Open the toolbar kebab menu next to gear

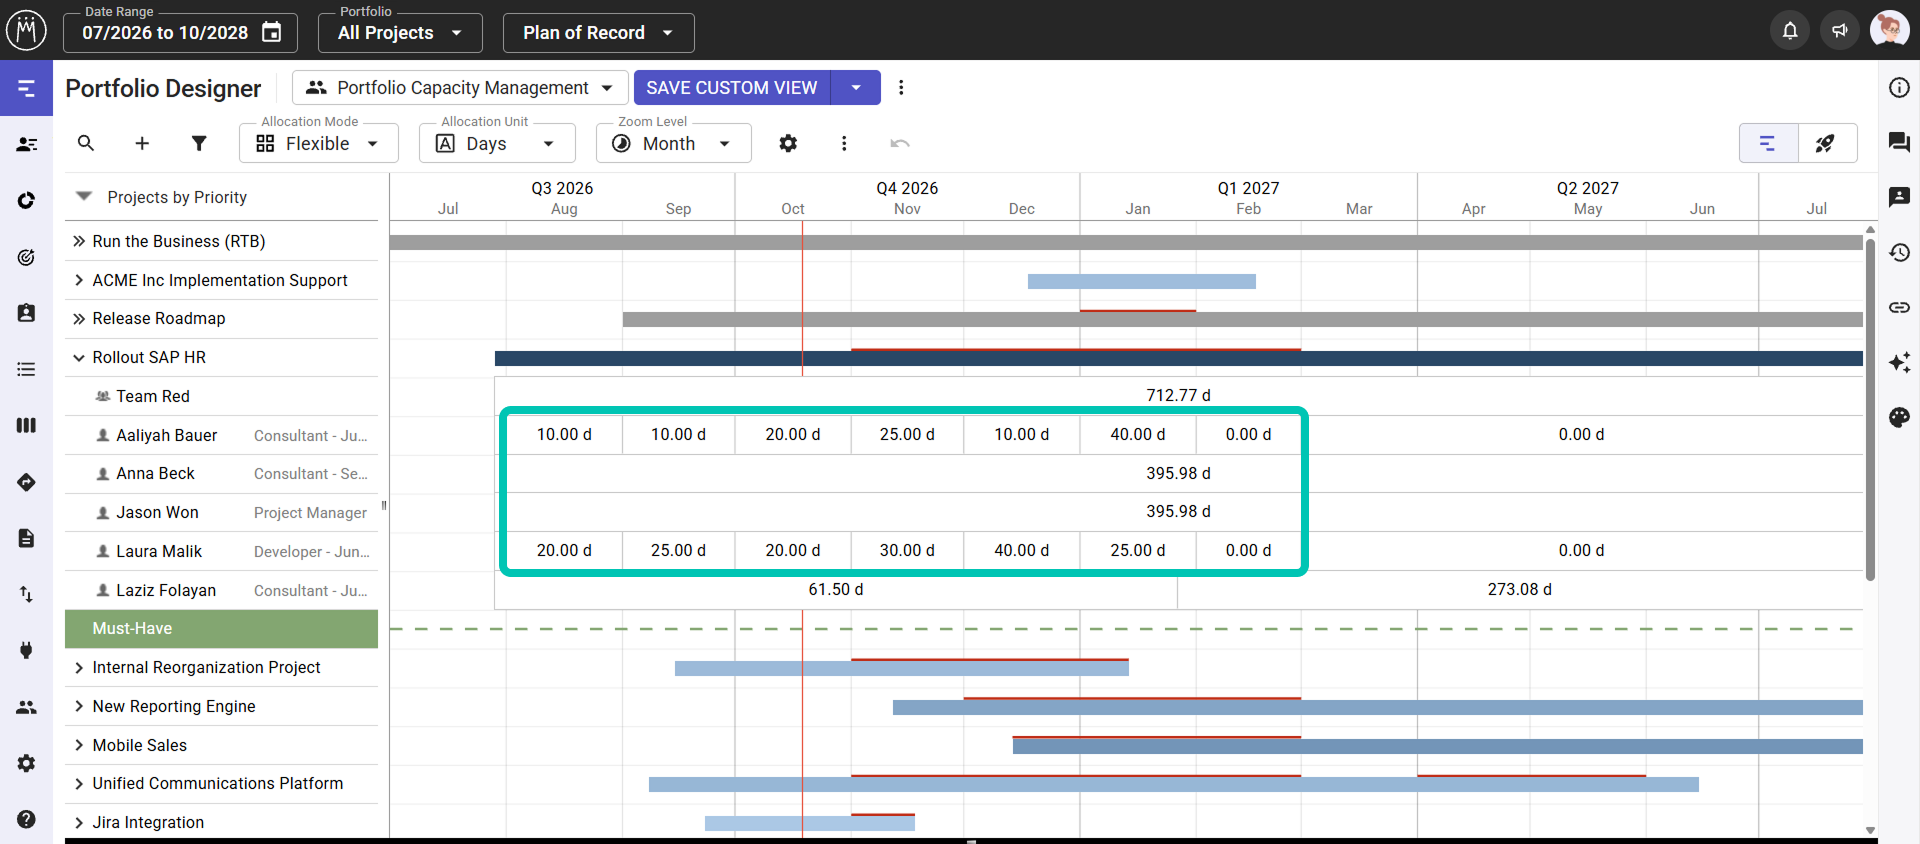(x=844, y=143)
